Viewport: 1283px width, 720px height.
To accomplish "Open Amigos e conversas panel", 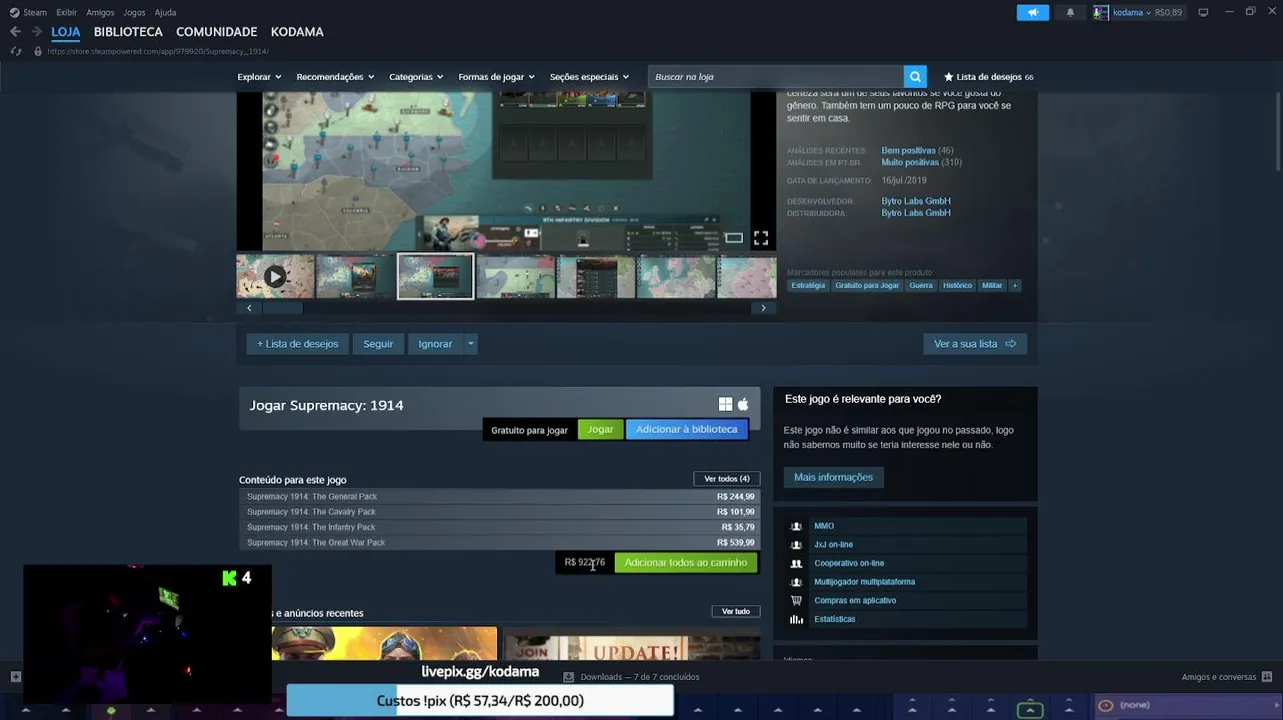I will click(x=1226, y=677).
